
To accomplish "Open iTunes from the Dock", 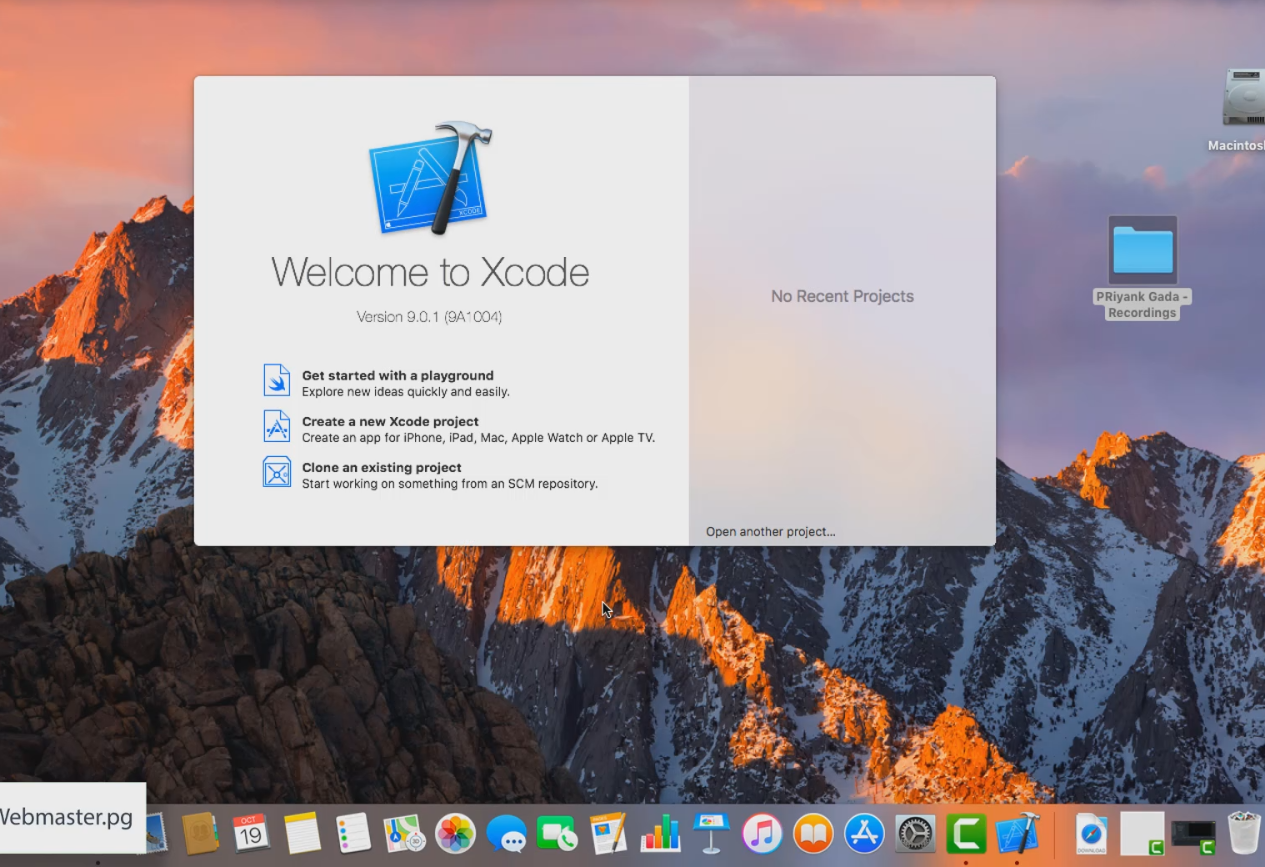I will pos(762,833).
